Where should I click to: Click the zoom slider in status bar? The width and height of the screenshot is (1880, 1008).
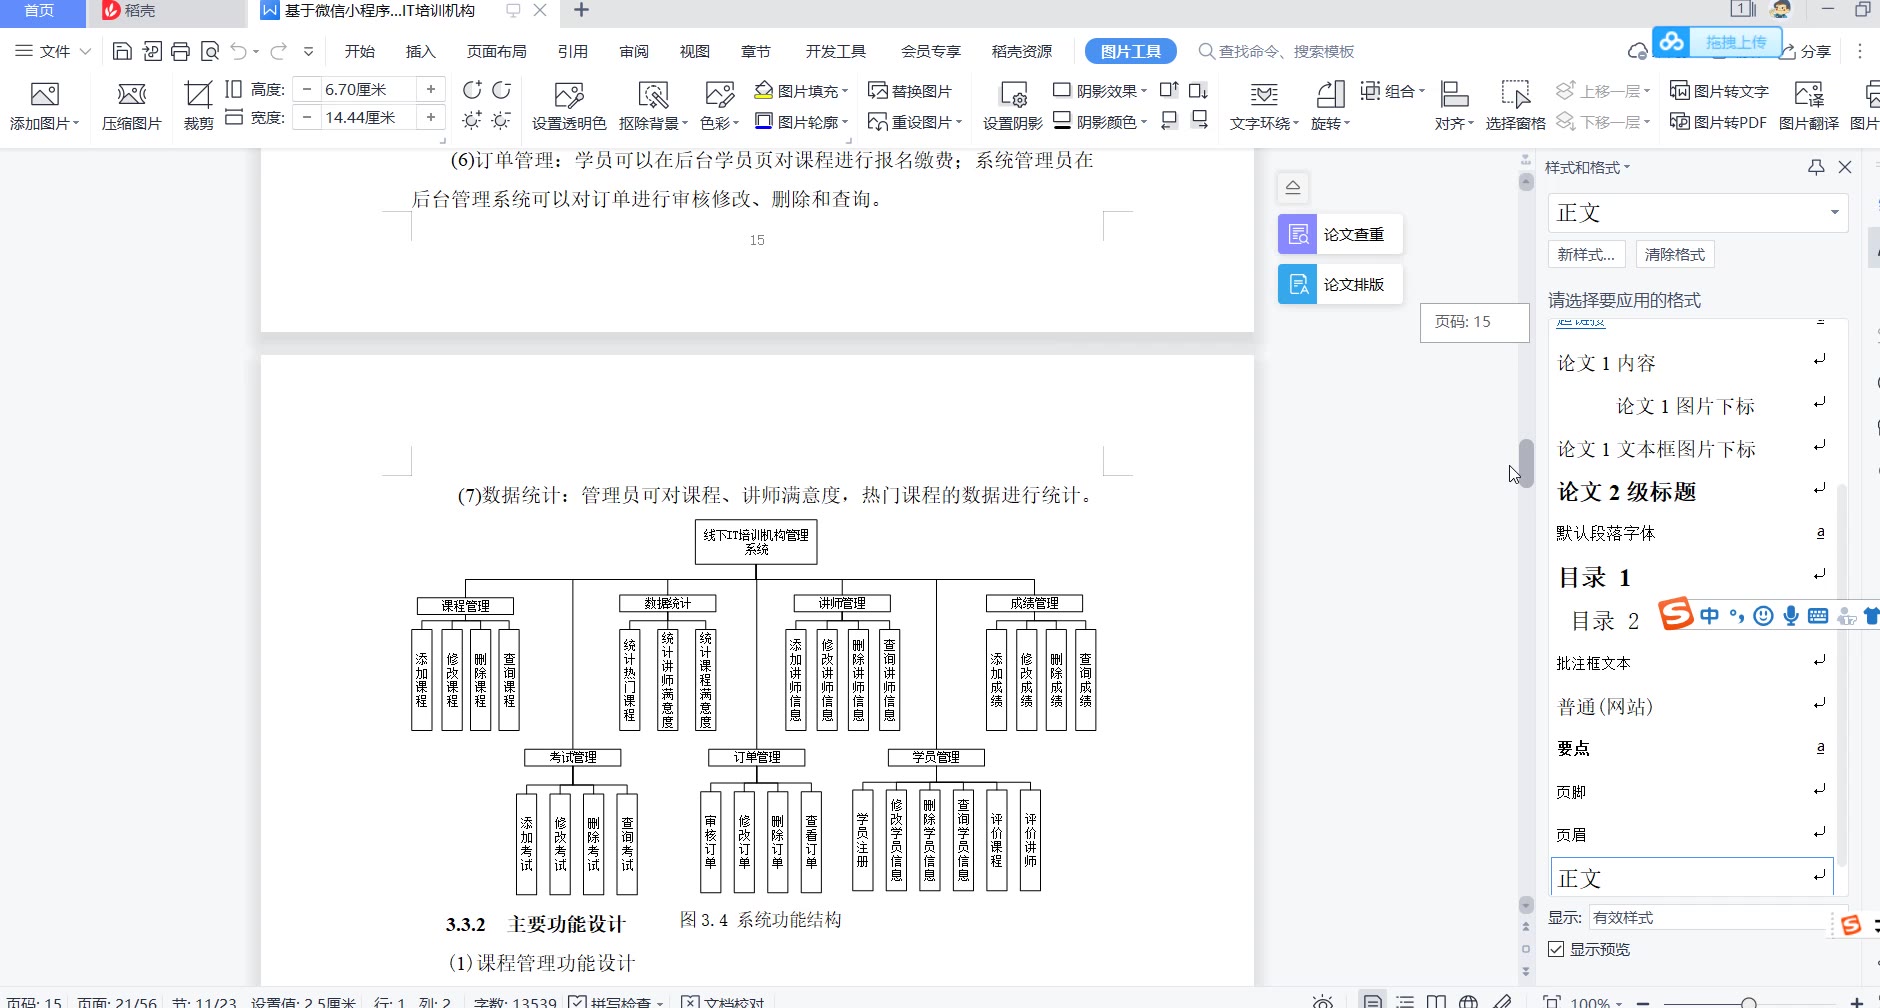pos(1748,1002)
